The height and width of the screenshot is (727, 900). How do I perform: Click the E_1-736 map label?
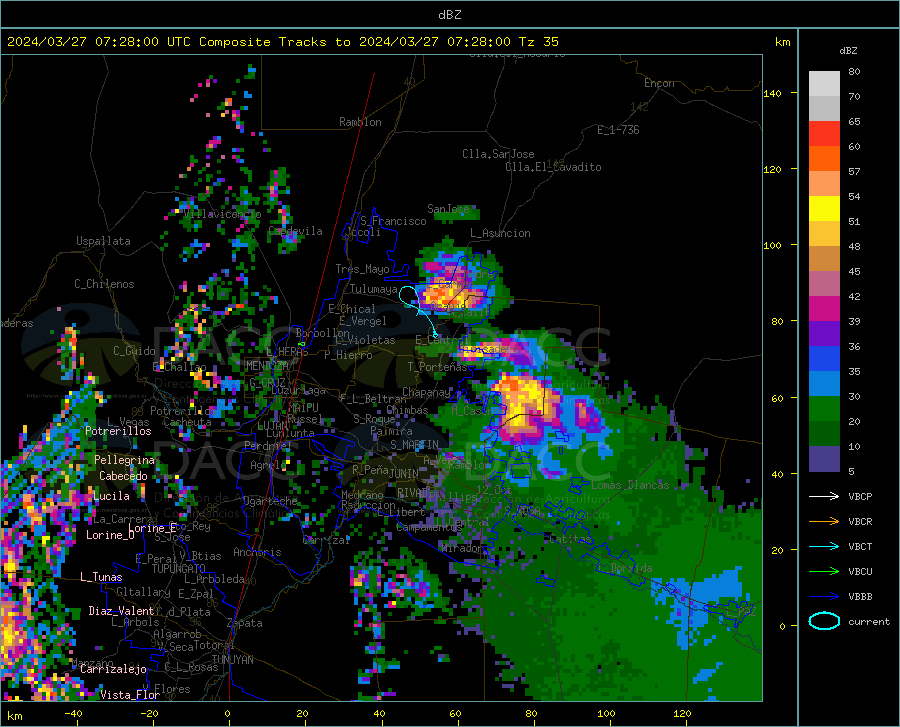618,130
